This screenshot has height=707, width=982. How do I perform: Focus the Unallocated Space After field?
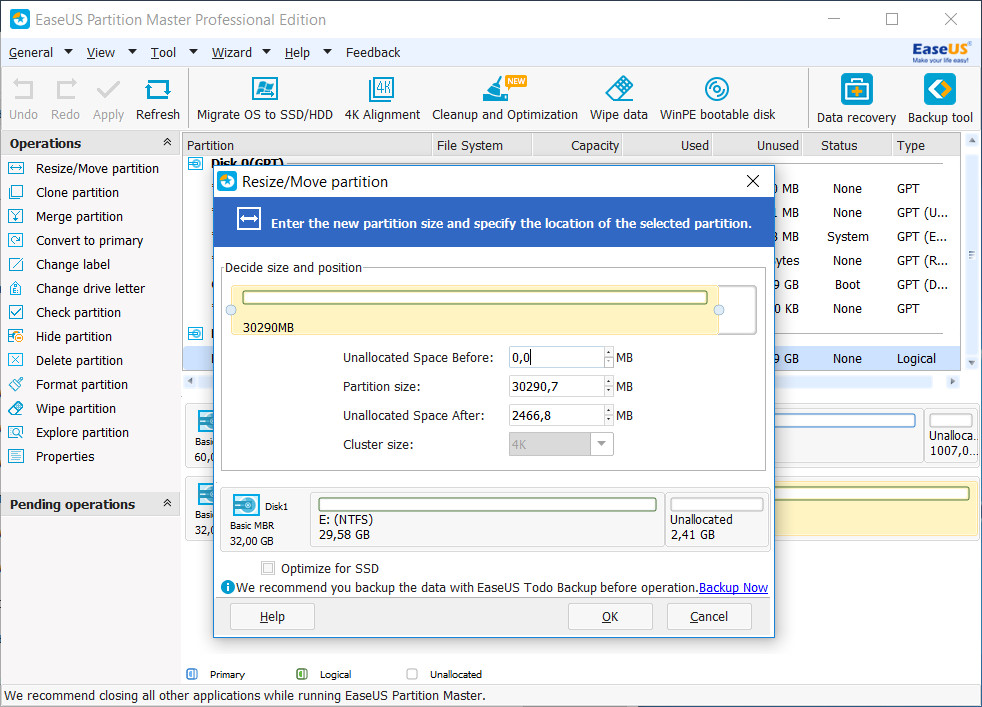pyautogui.click(x=556, y=415)
